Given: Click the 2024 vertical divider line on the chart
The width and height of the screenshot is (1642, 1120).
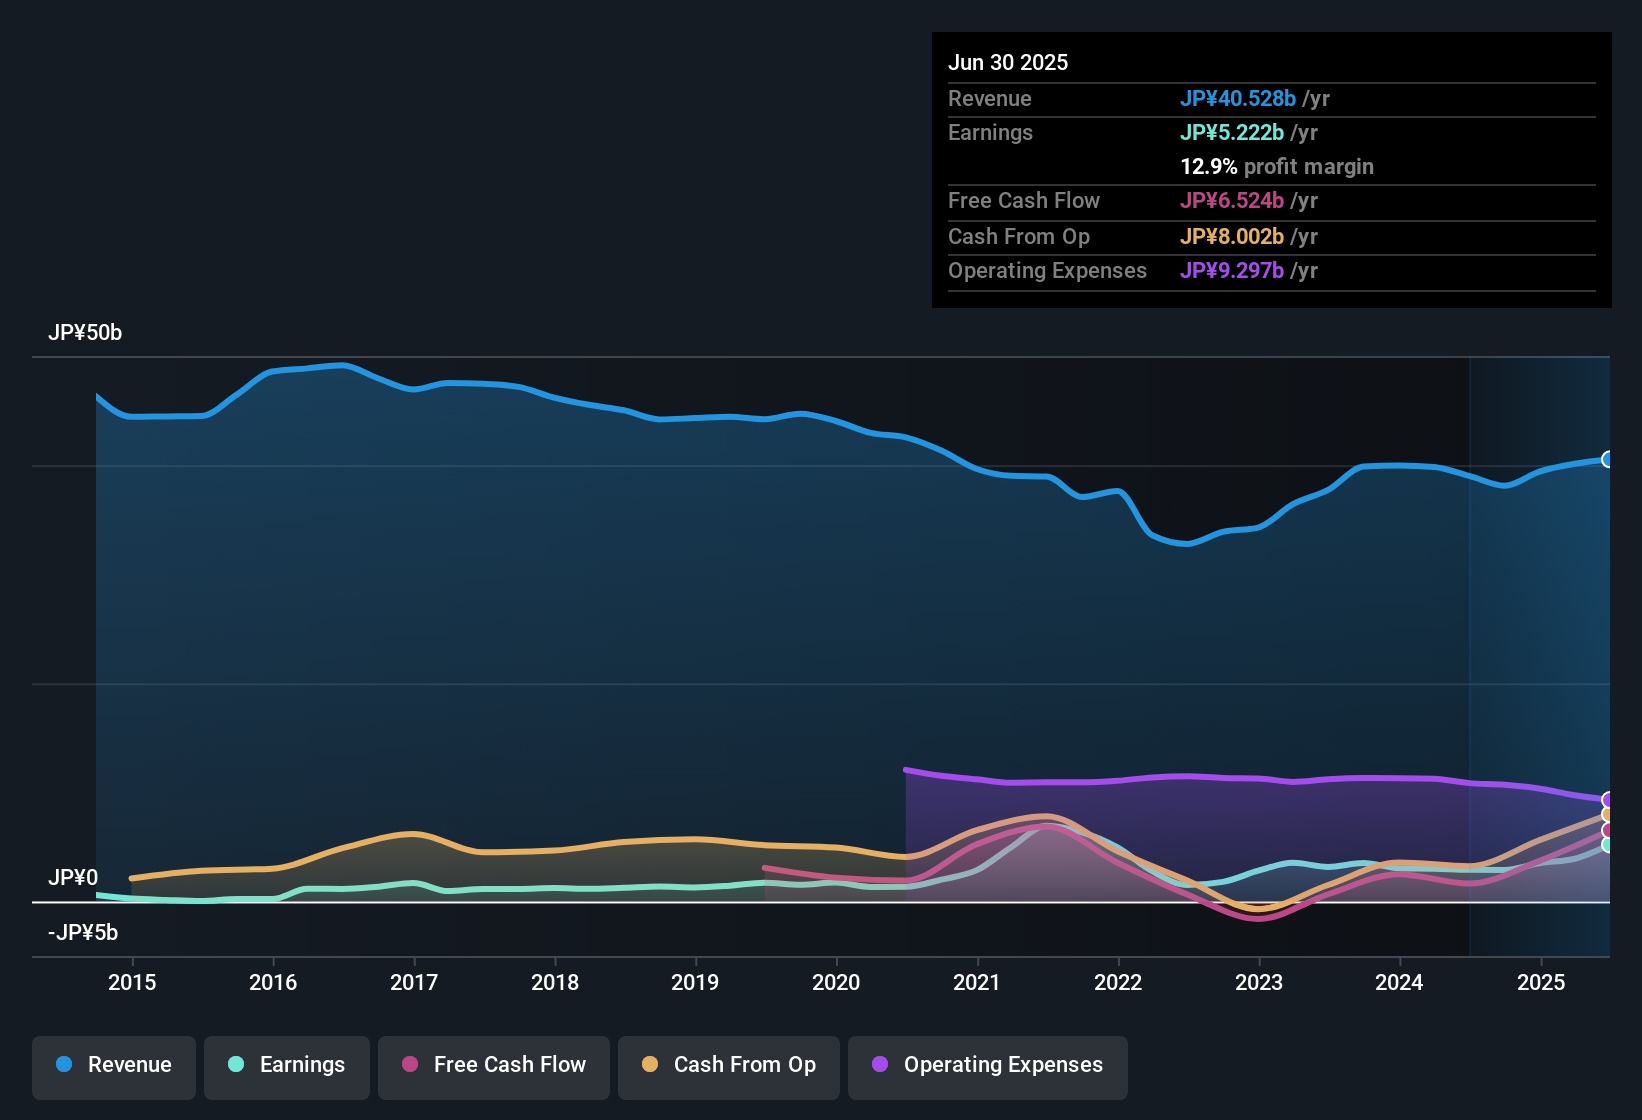Looking at the screenshot, I should point(1469,650).
